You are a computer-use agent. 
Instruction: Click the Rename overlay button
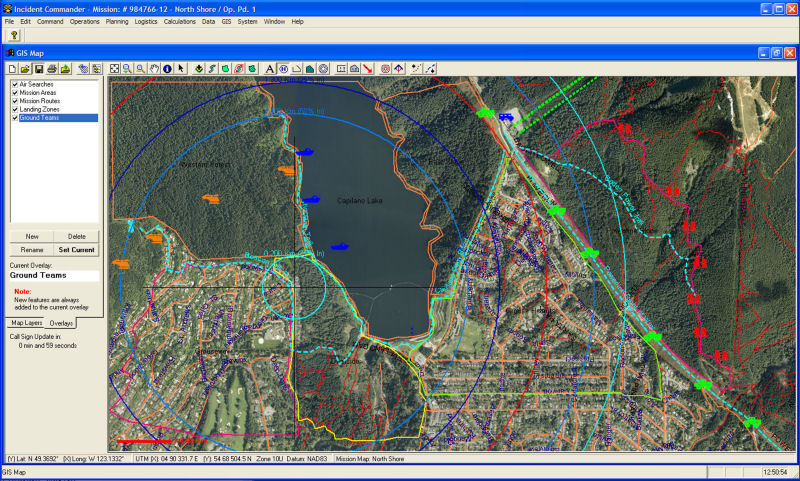click(32, 249)
